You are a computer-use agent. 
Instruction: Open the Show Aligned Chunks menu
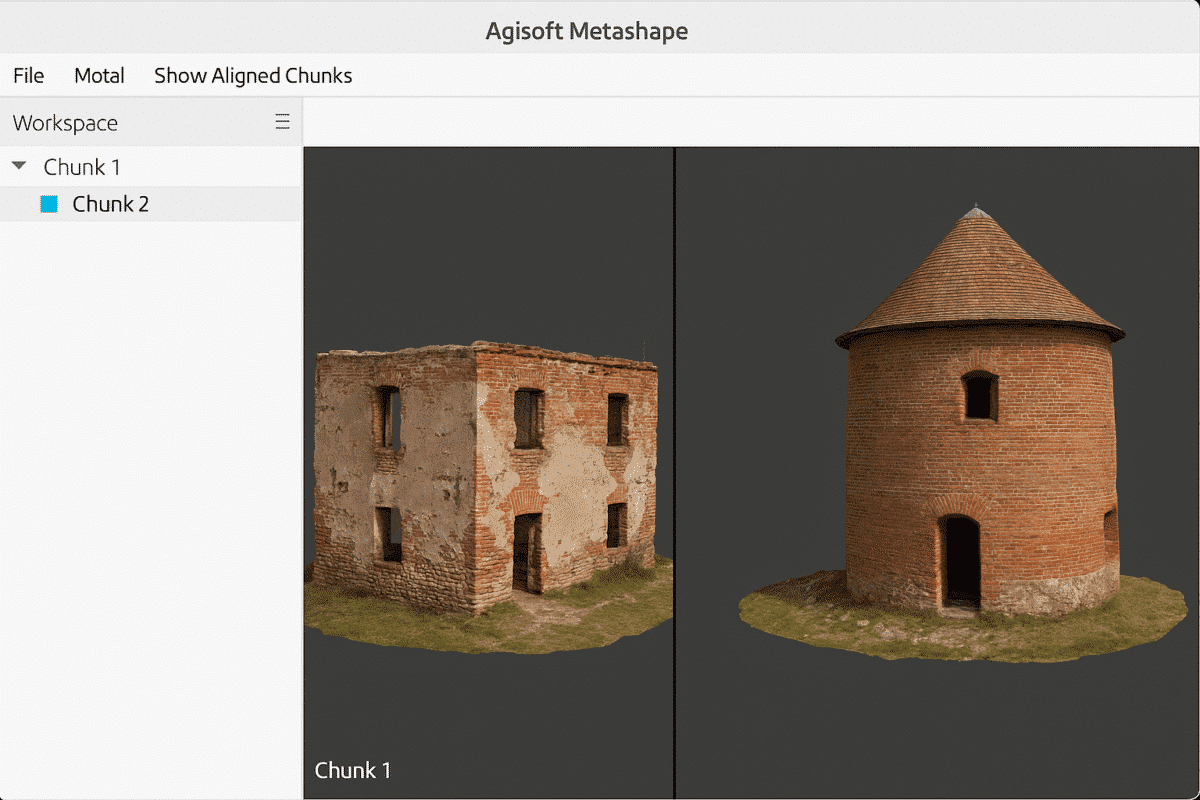(x=253, y=75)
